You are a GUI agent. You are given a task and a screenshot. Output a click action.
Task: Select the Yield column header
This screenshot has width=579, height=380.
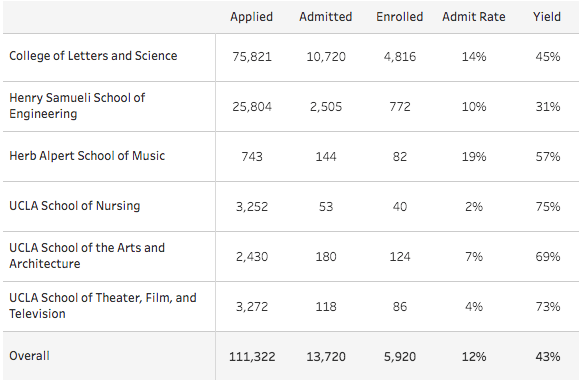547,17
